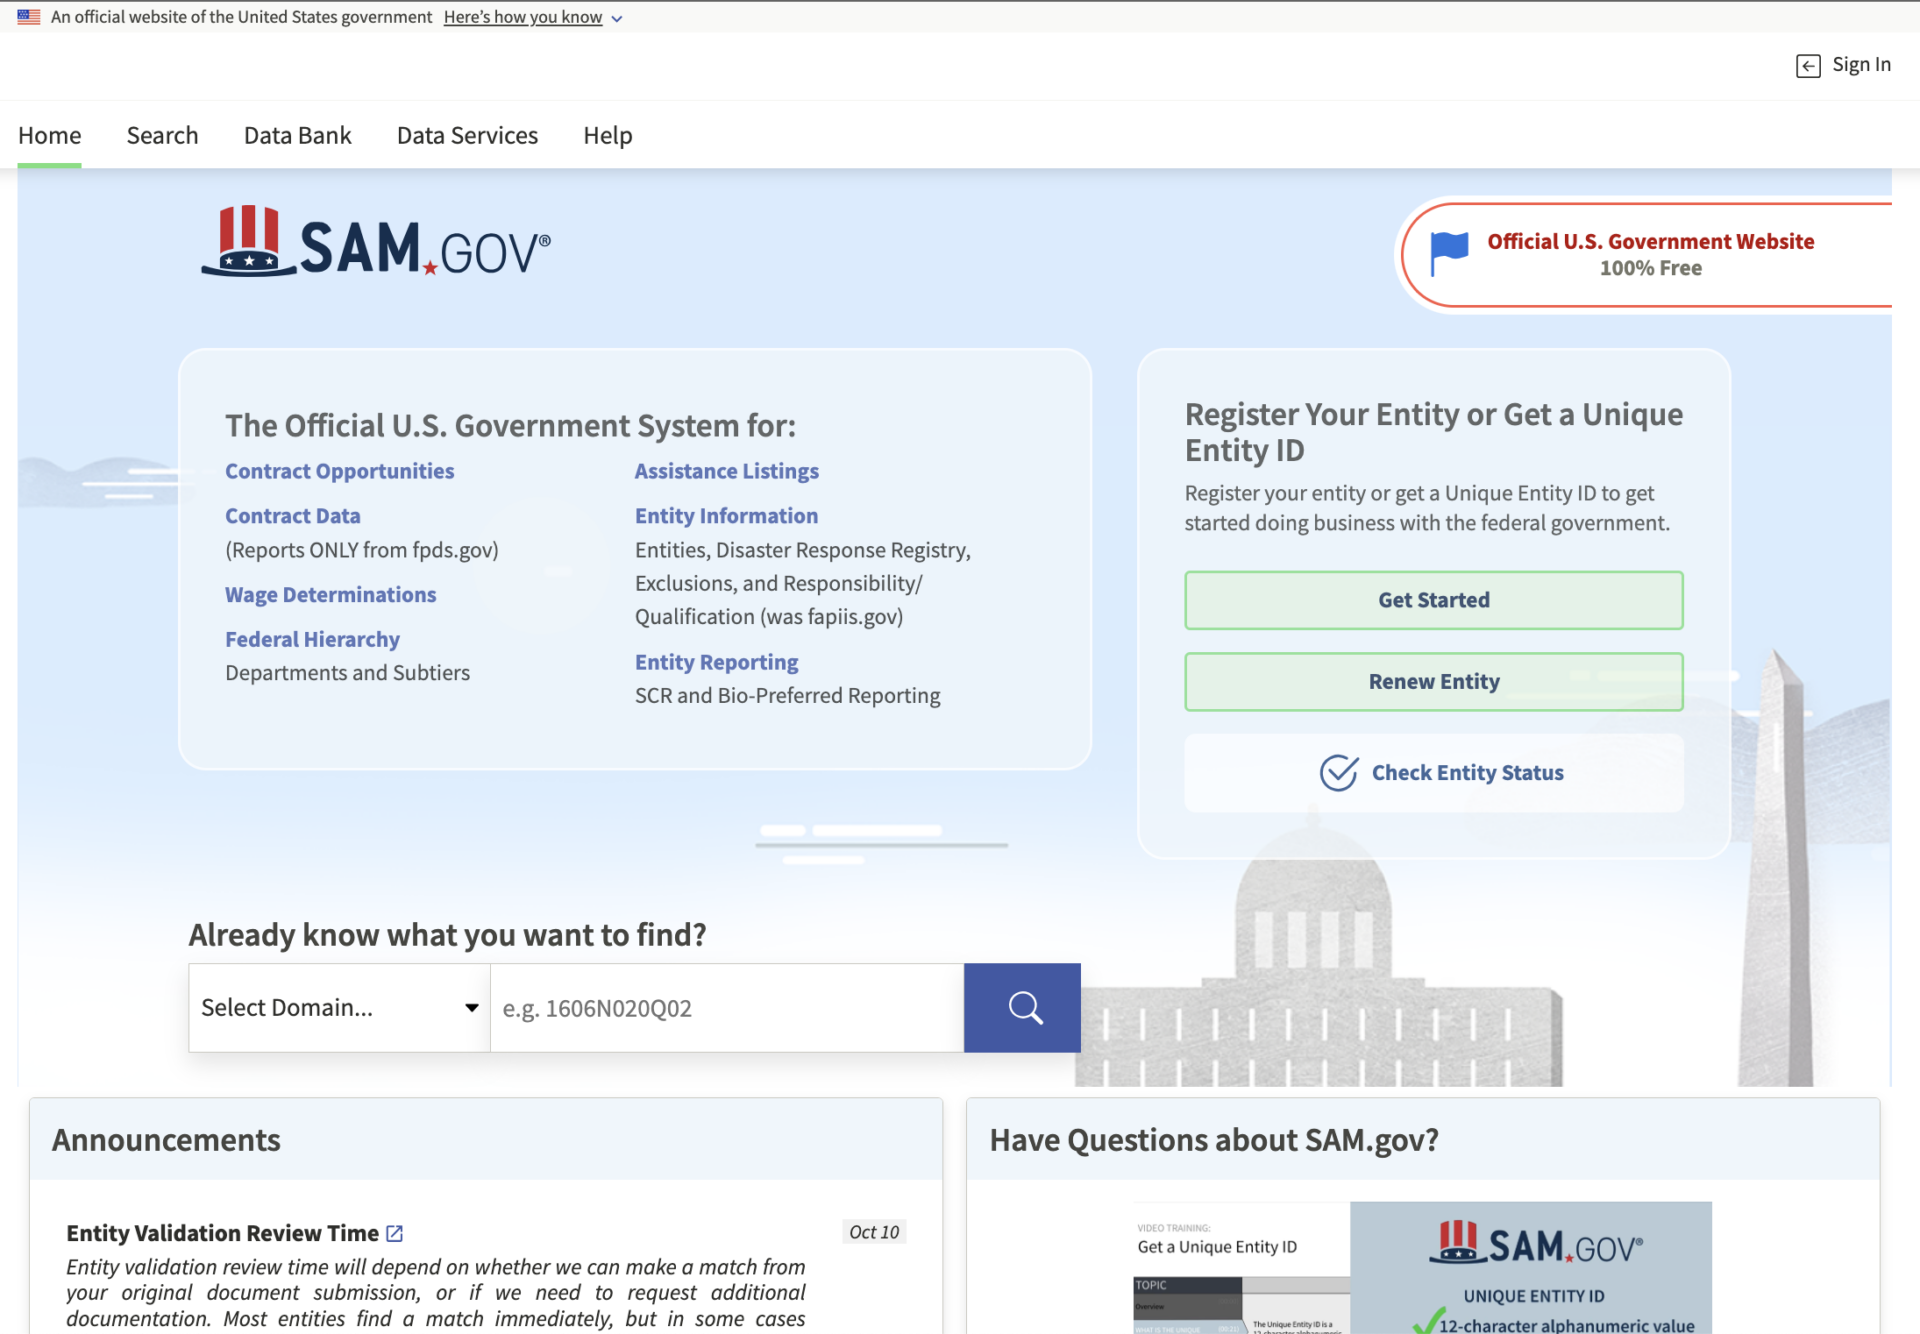Click the Sign In arrow icon
1920x1334 pixels.
(x=1808, y=66)
